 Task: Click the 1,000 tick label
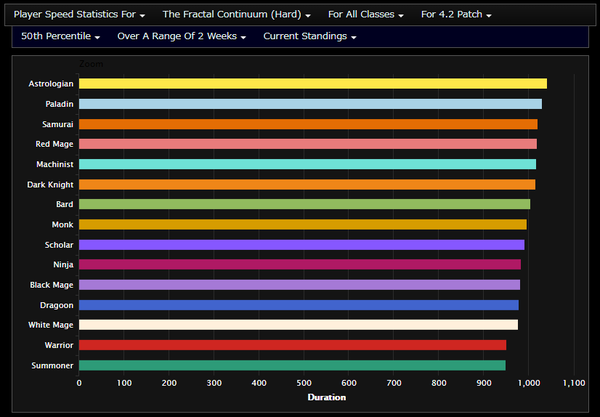click(529, 383)
